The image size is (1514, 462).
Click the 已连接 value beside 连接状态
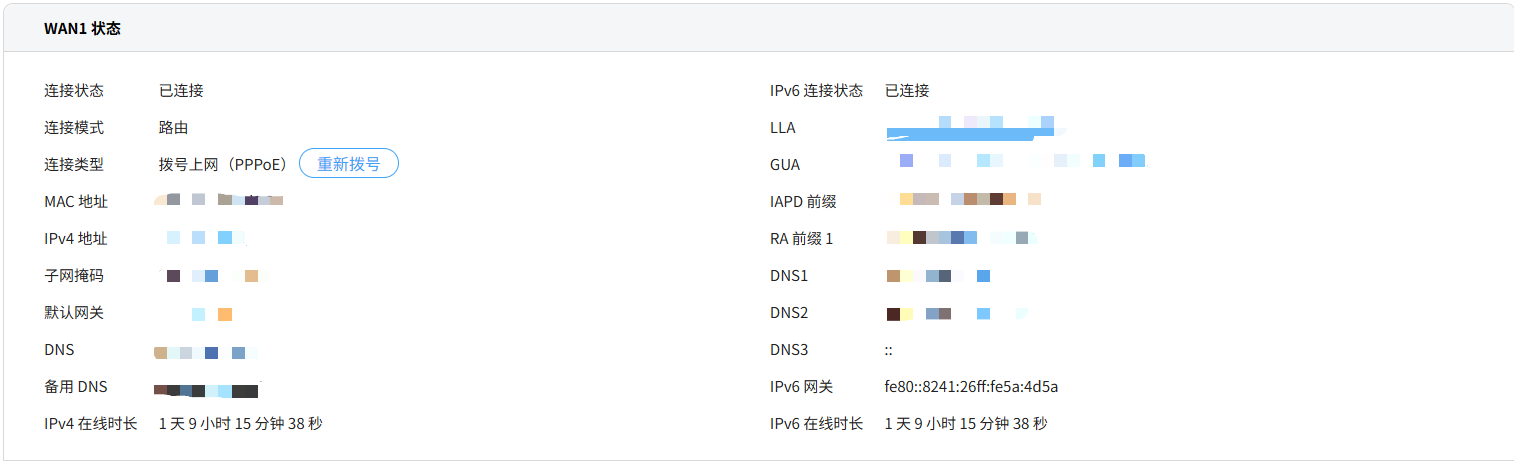click(x=181, y=91)
